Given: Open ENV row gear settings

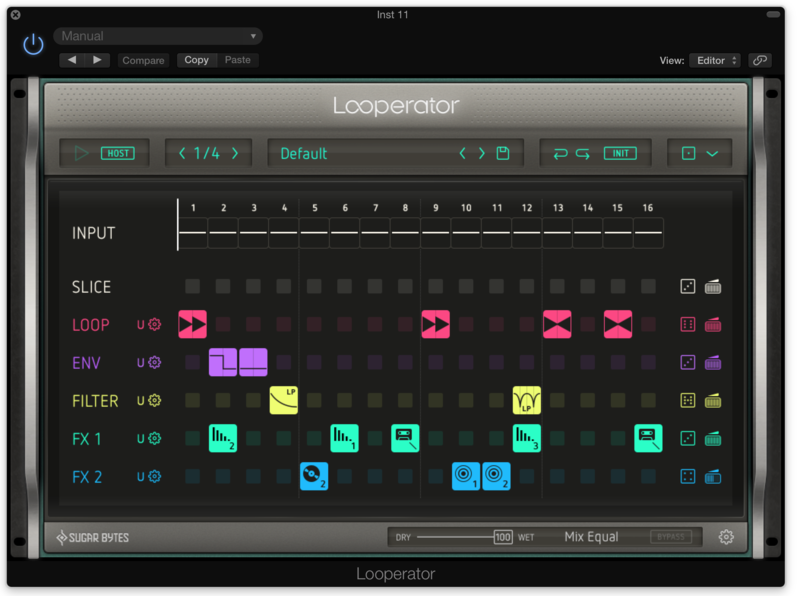Looking at the screenshot, I should click(155, 362).
